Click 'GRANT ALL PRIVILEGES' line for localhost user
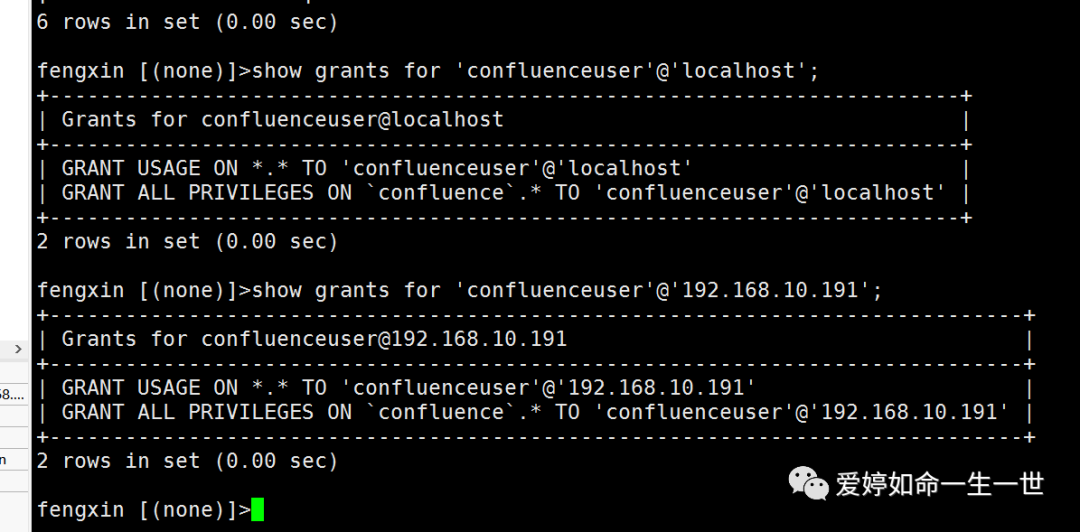The image size is (1080, 532). (503, 192)
